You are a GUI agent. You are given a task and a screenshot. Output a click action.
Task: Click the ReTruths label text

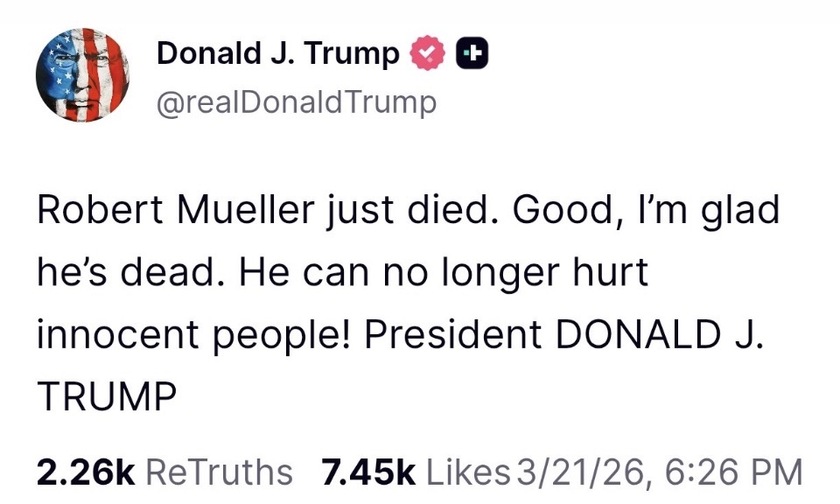[219, 469]
